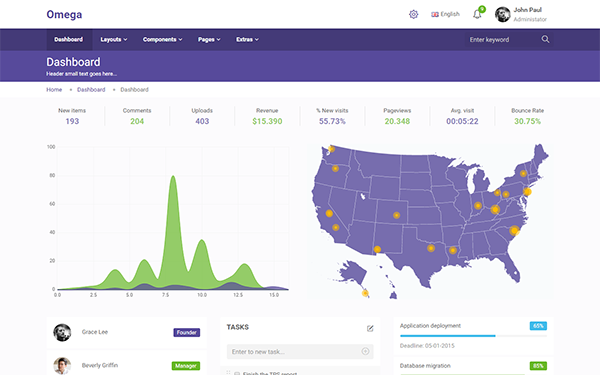Click the Enter keyword search field

tap(502, 39)
